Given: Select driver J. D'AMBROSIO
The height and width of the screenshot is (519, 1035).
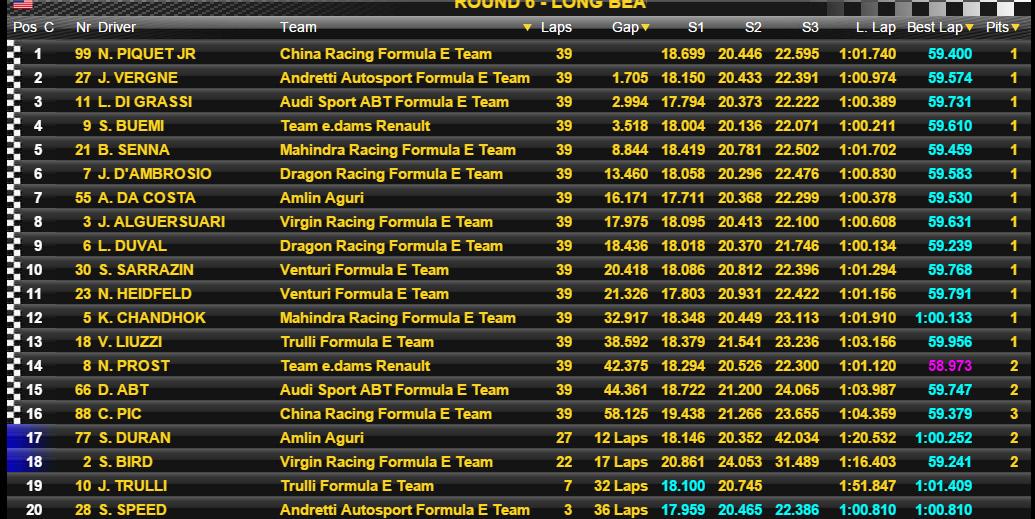Looking at the screenshot, I should pyautogui.click(x=154, y=174).
